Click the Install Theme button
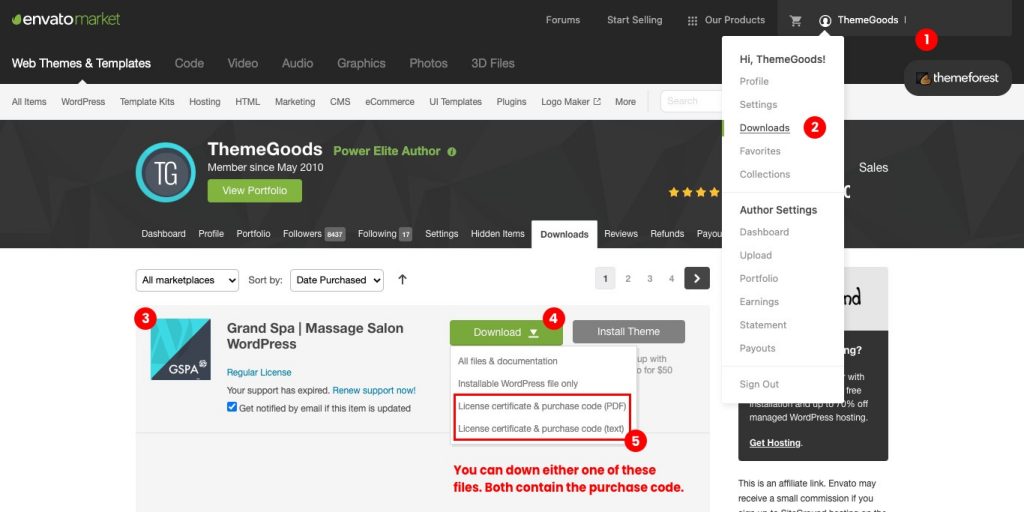Screen dimensions: 1024x512 (x=628, y=332)
